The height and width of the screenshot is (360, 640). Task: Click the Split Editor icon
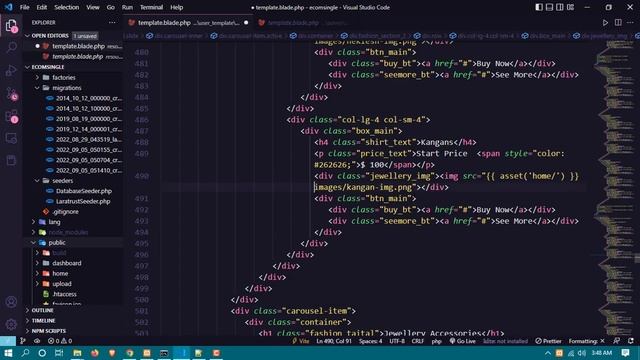pyautogui.click(x=618, y=22)
